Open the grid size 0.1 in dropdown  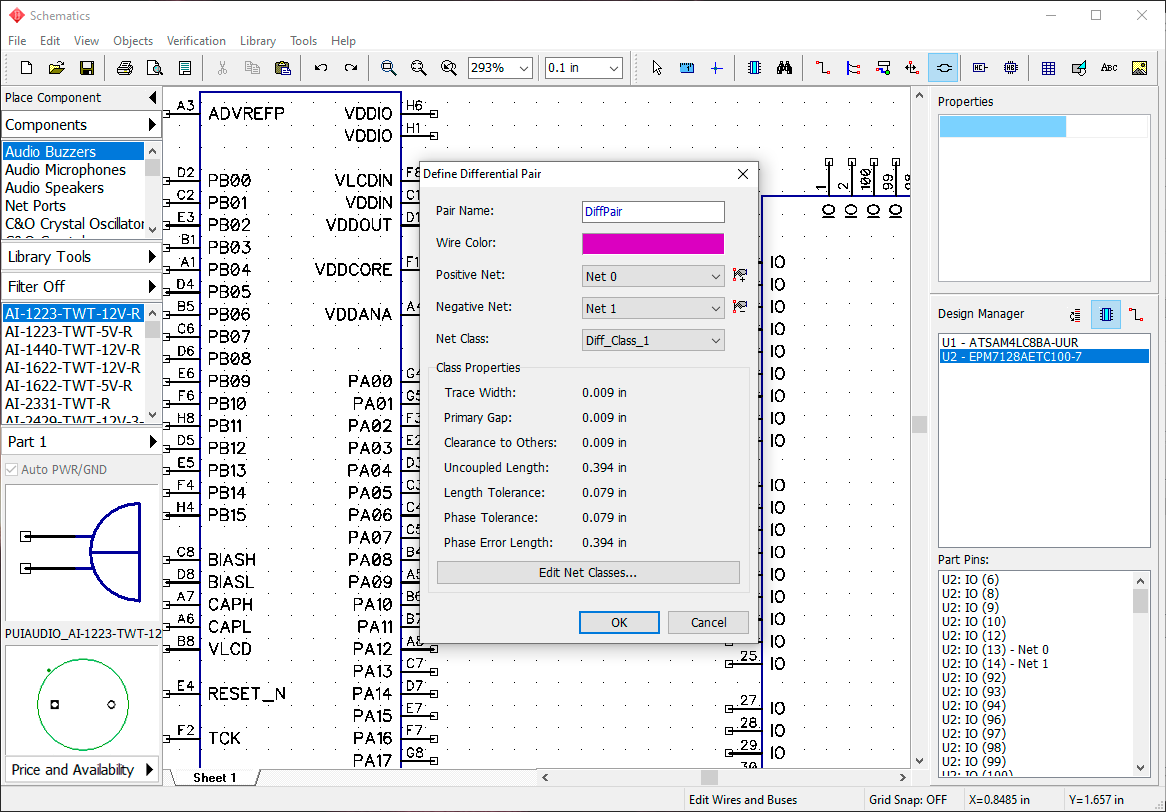[x=614, y=68]
